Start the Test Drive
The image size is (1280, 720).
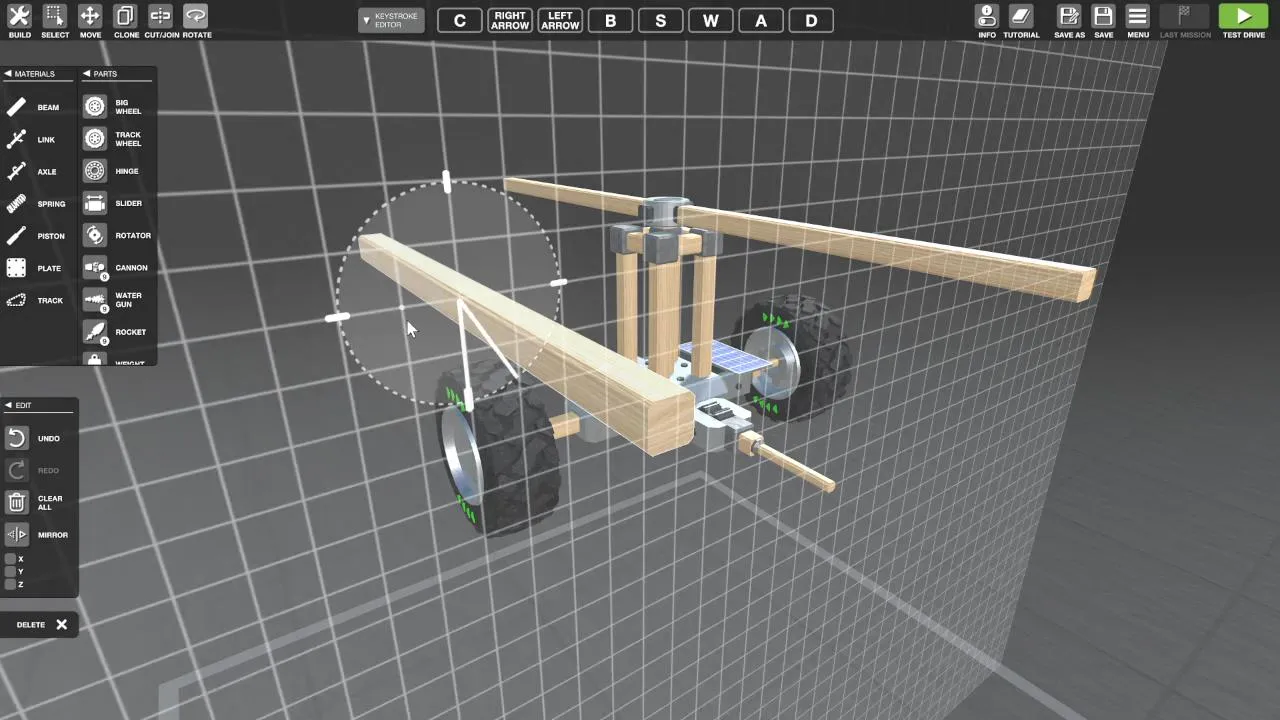tap(1244, 21)
